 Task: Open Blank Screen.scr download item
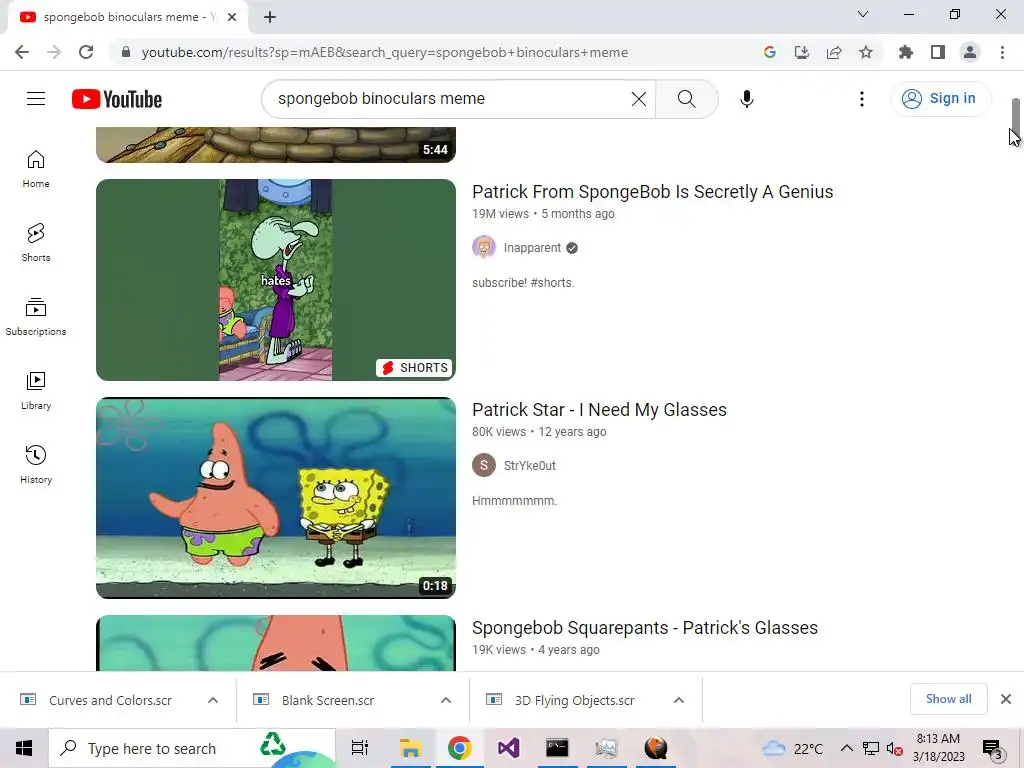328,700
